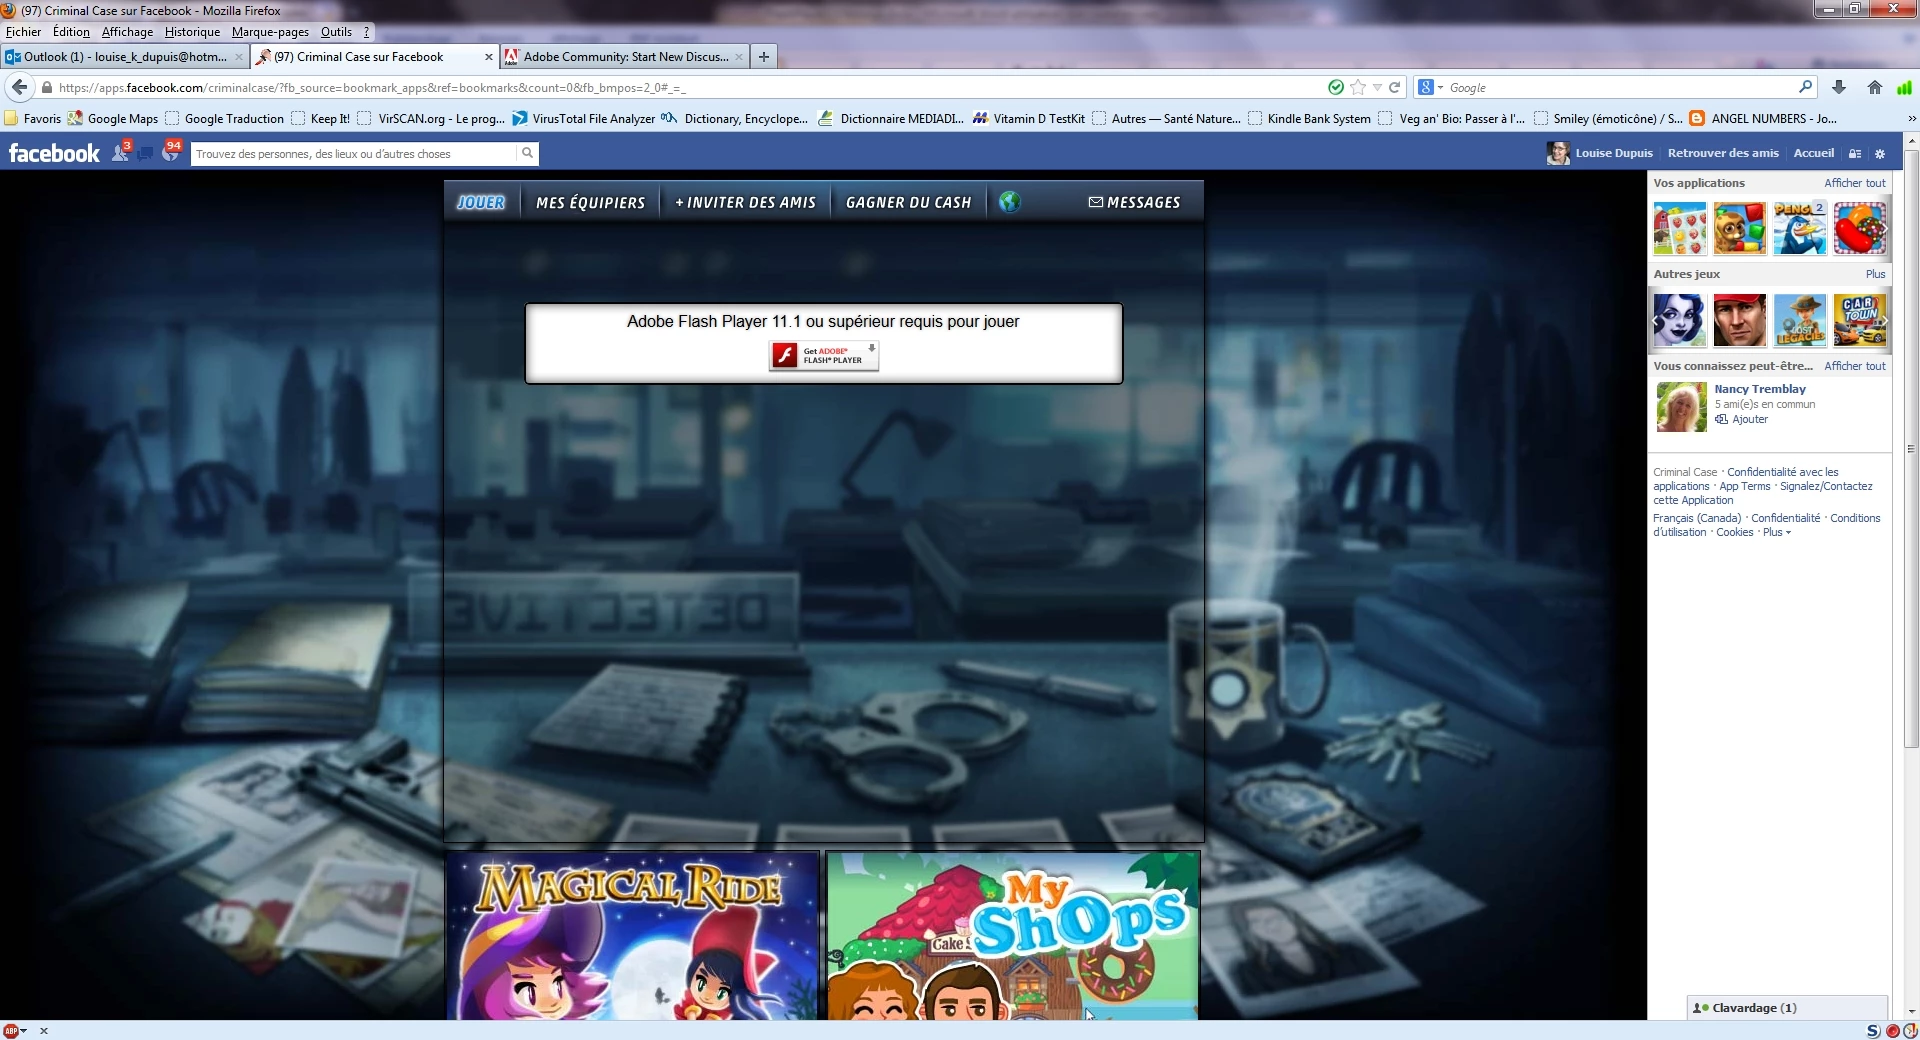
Task: Click Retrouver des amis link
Action: coord(1723,153)
